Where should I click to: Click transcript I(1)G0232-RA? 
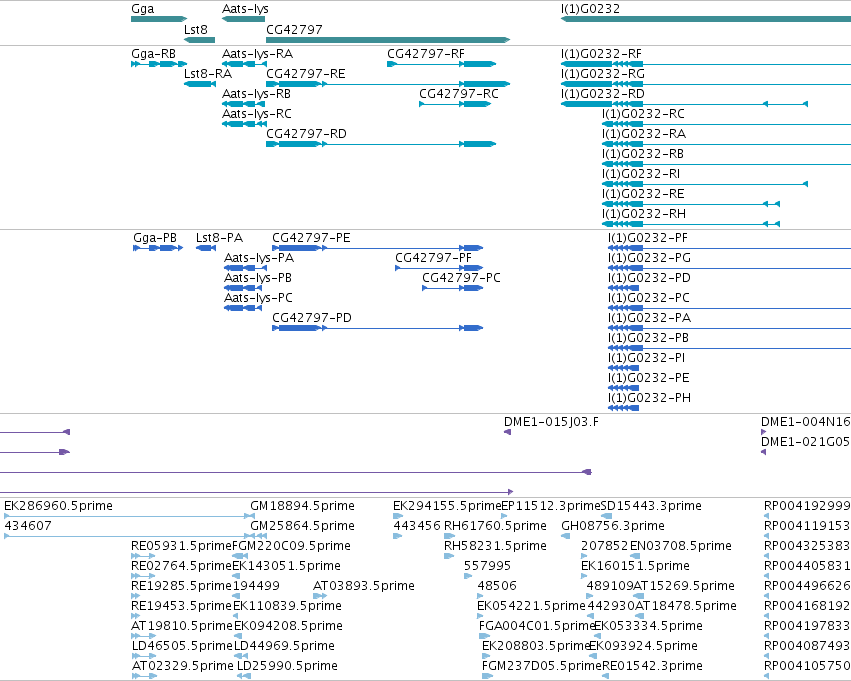644,133
